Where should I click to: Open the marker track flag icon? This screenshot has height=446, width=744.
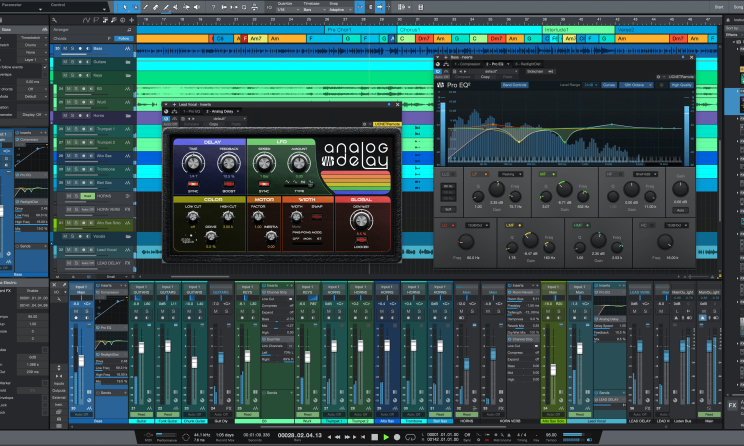coord(96,20)
